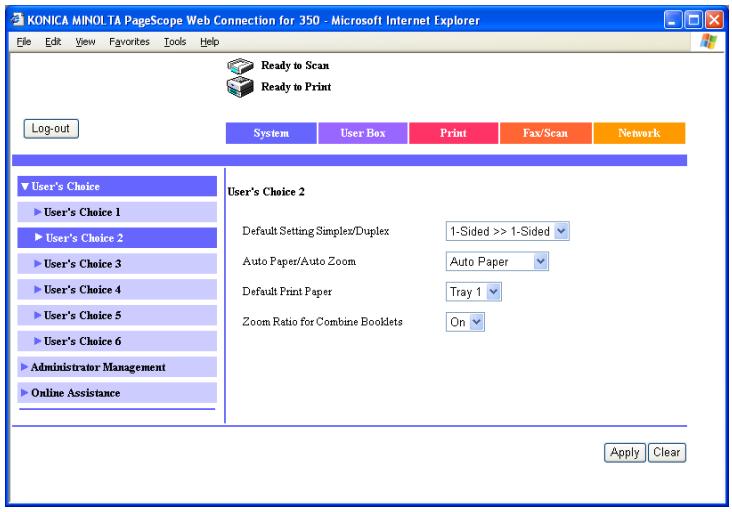Click the Windows flag logo
This screenshot has width=732, height=512.
pyautogui.click(x=708, y=41)
